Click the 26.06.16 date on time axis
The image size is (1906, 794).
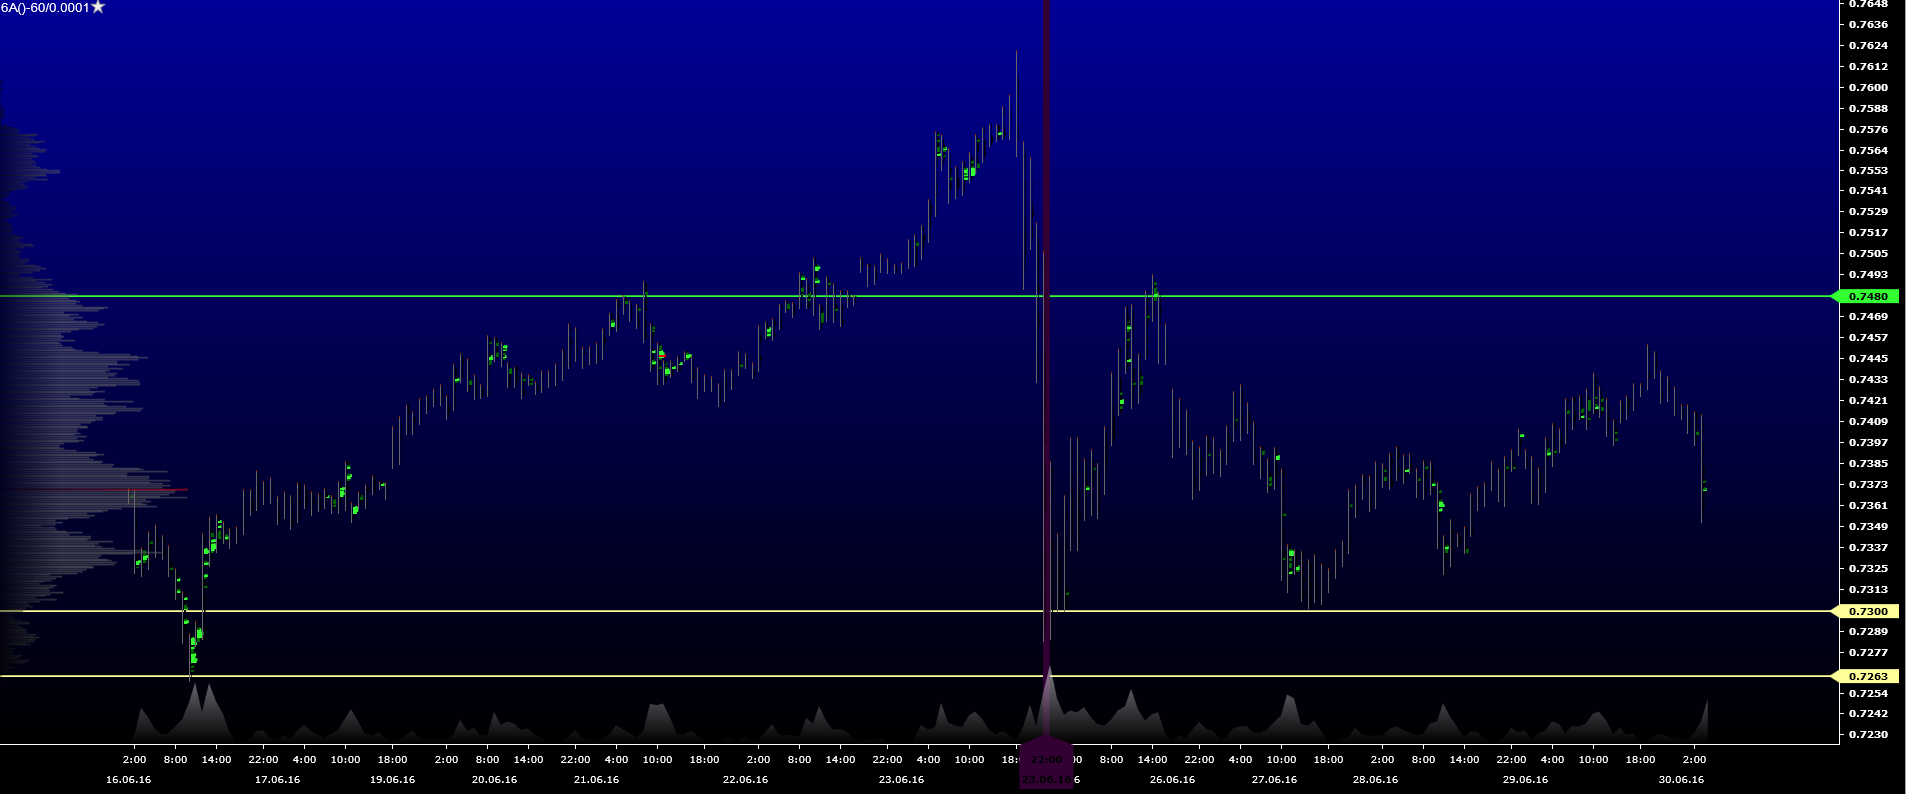[x=1172, y=779]
